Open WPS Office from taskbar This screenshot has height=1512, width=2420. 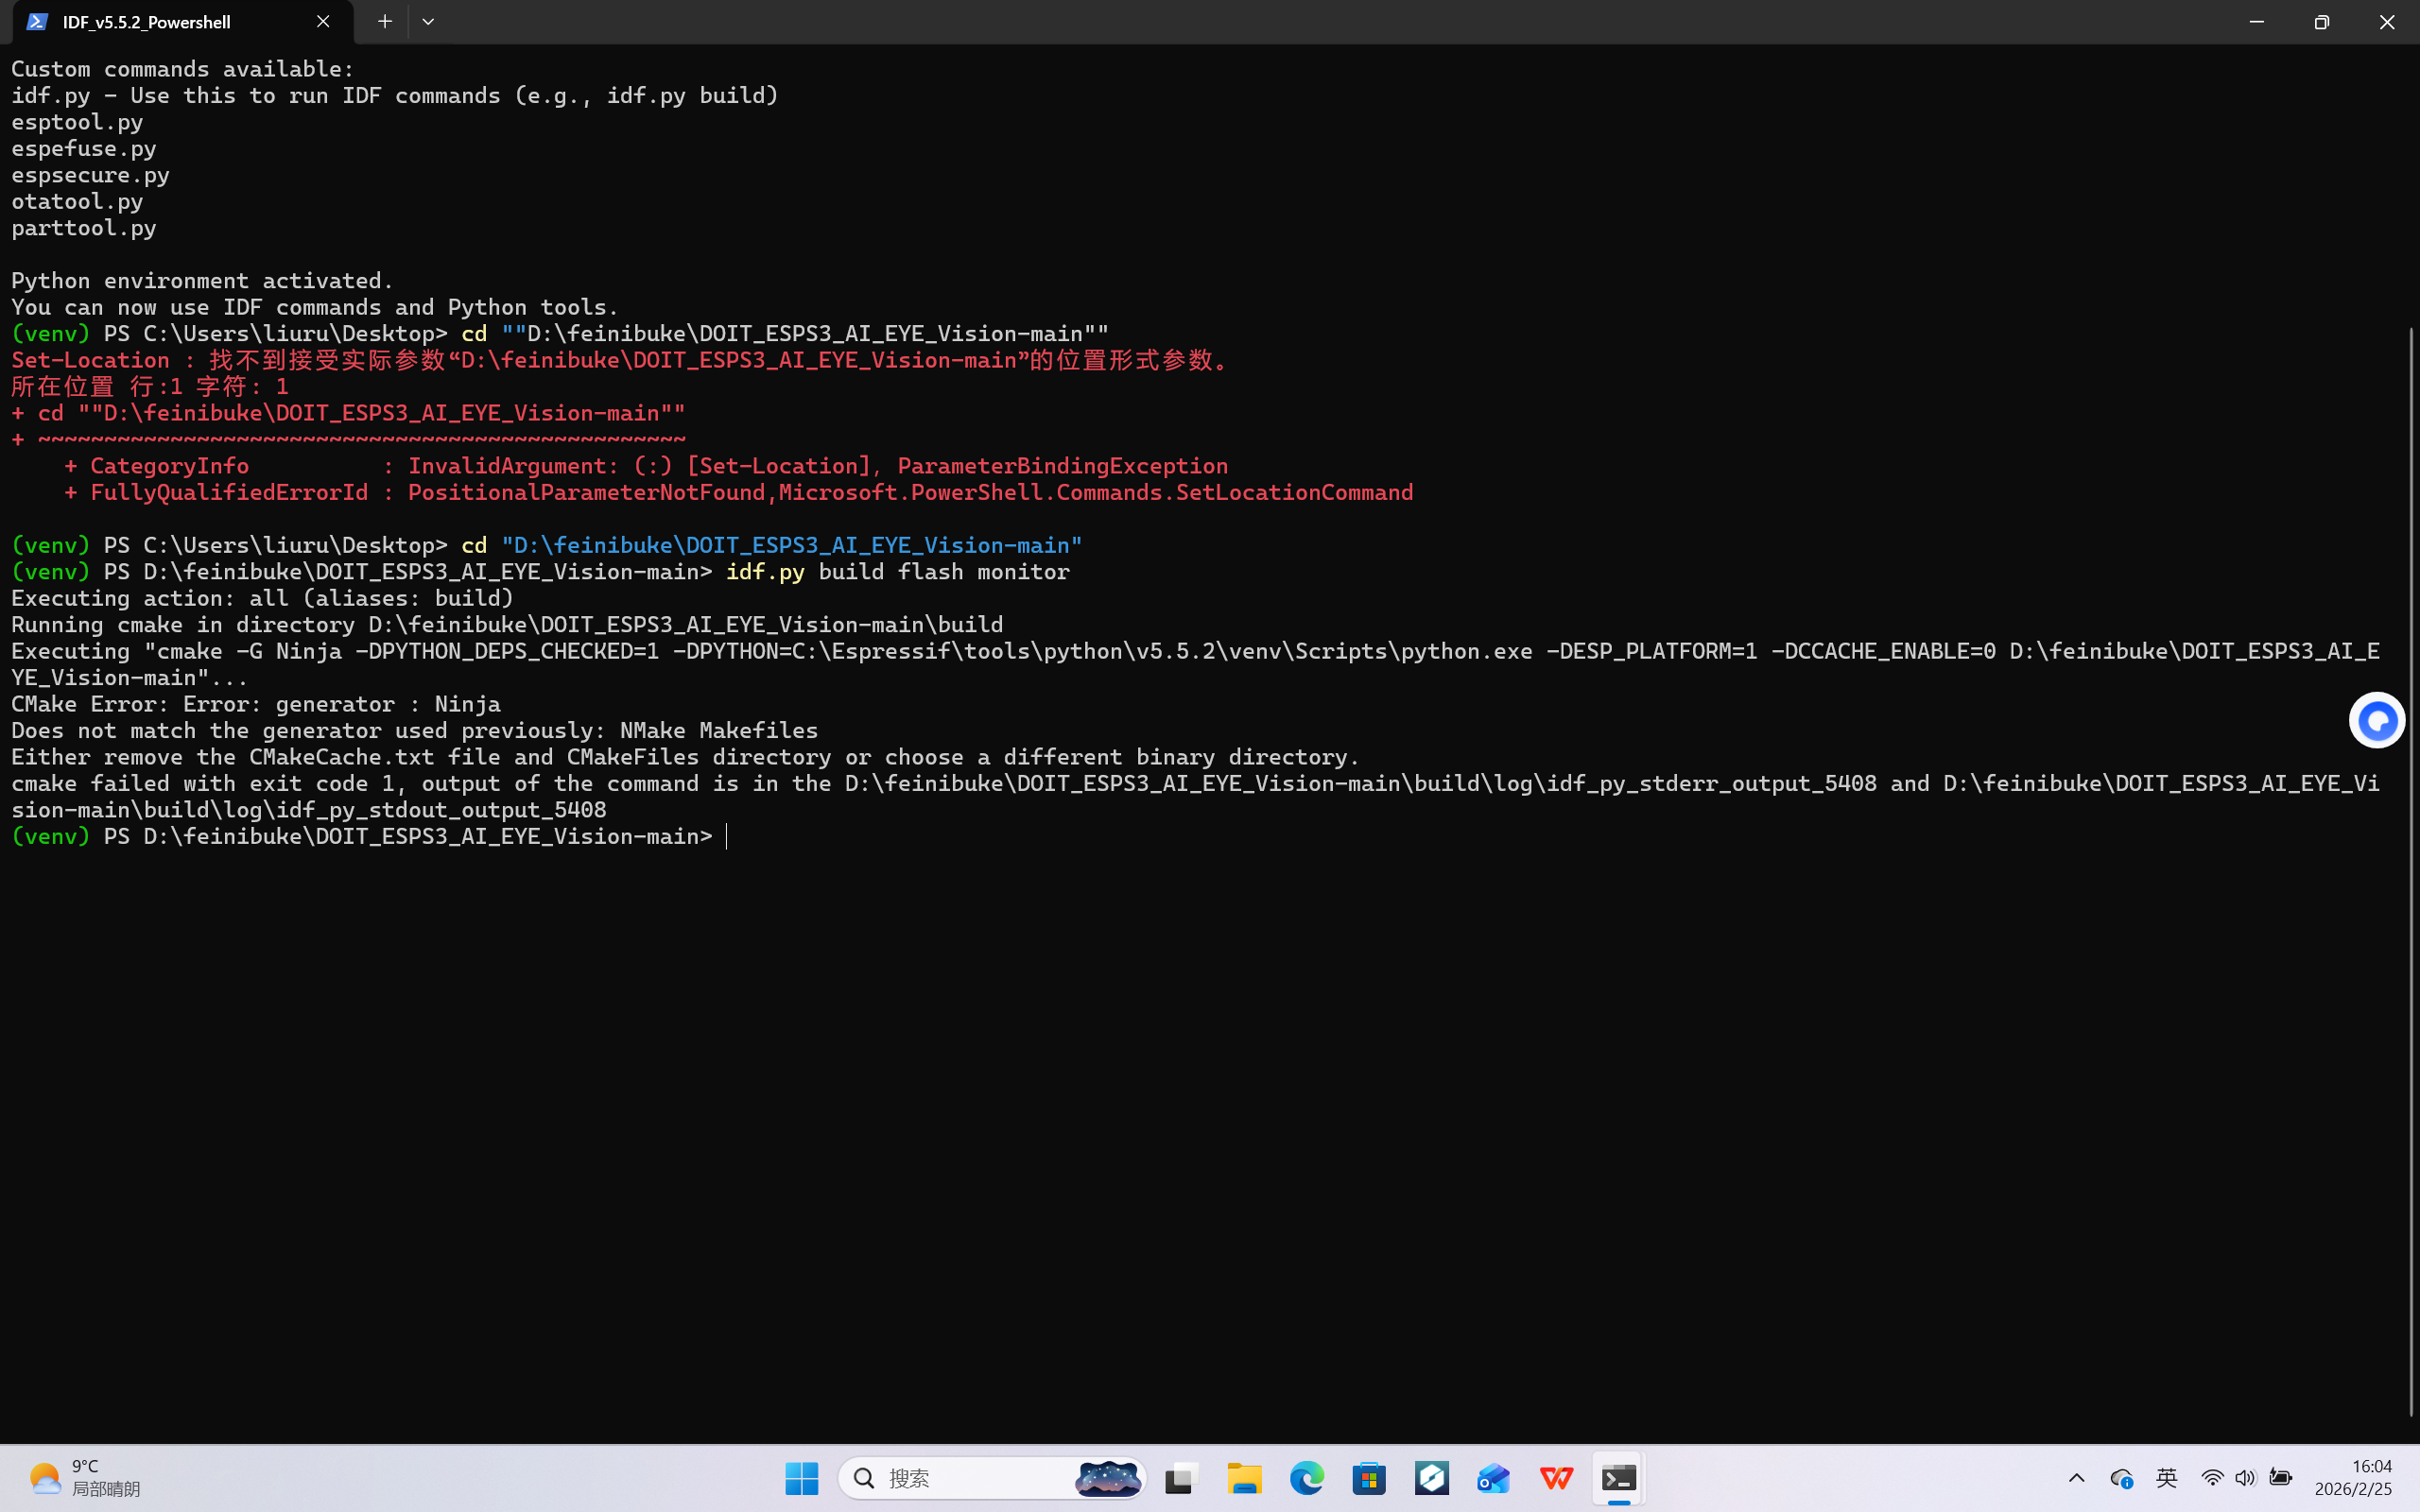click(1556, 1478)
